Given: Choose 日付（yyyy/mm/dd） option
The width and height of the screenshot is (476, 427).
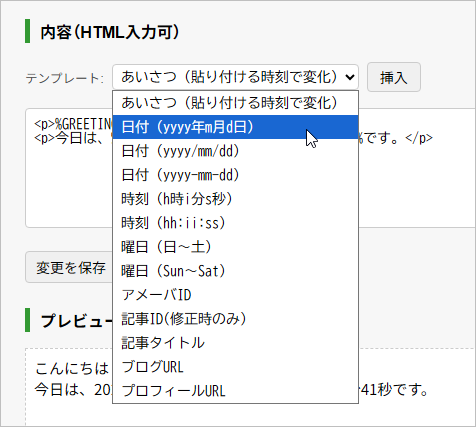Looking at the screenshot, I should tap(235, 151).
